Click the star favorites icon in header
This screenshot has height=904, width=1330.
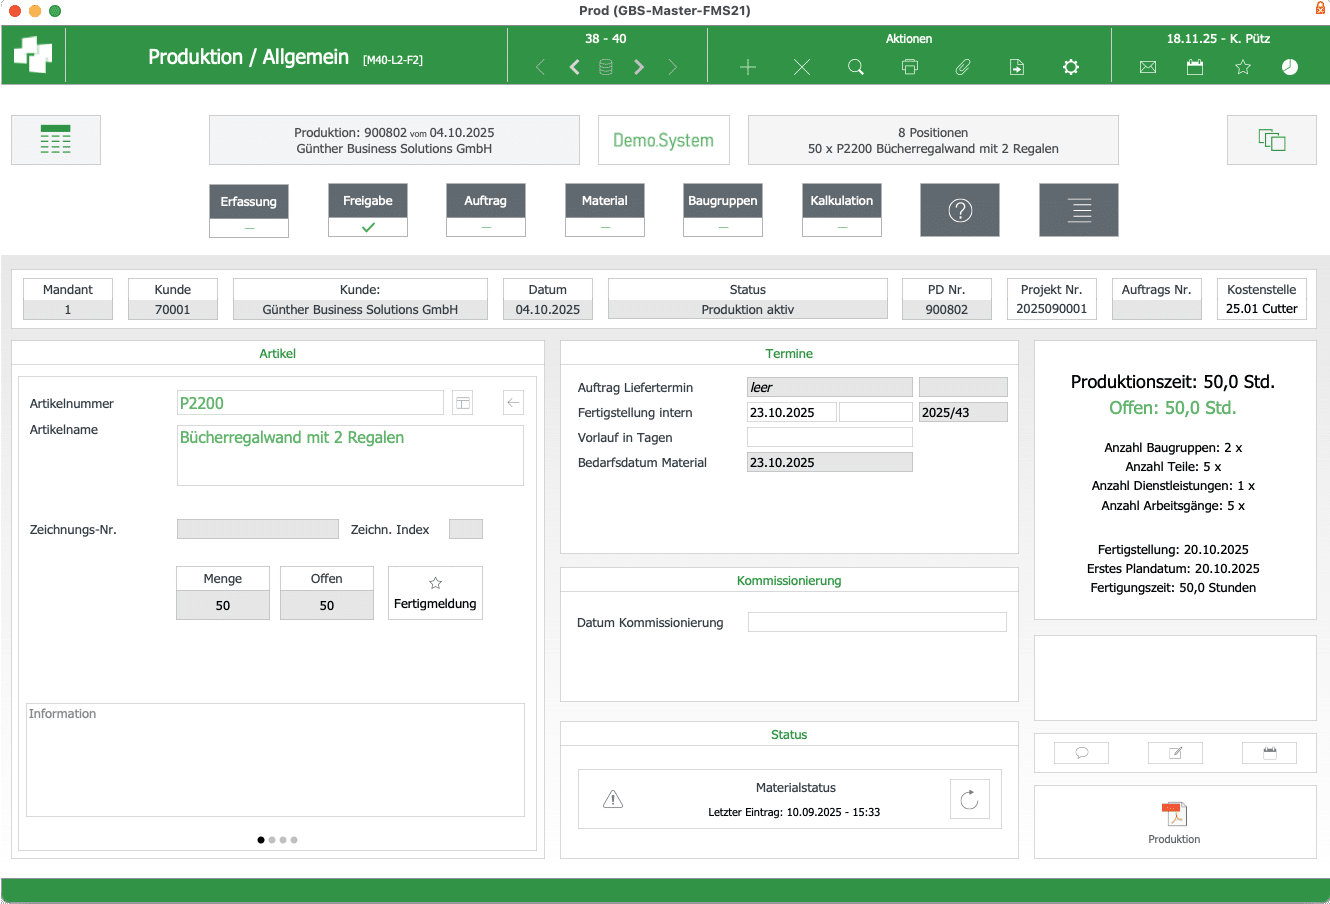pyautogui.click(x=1243, y=67)
